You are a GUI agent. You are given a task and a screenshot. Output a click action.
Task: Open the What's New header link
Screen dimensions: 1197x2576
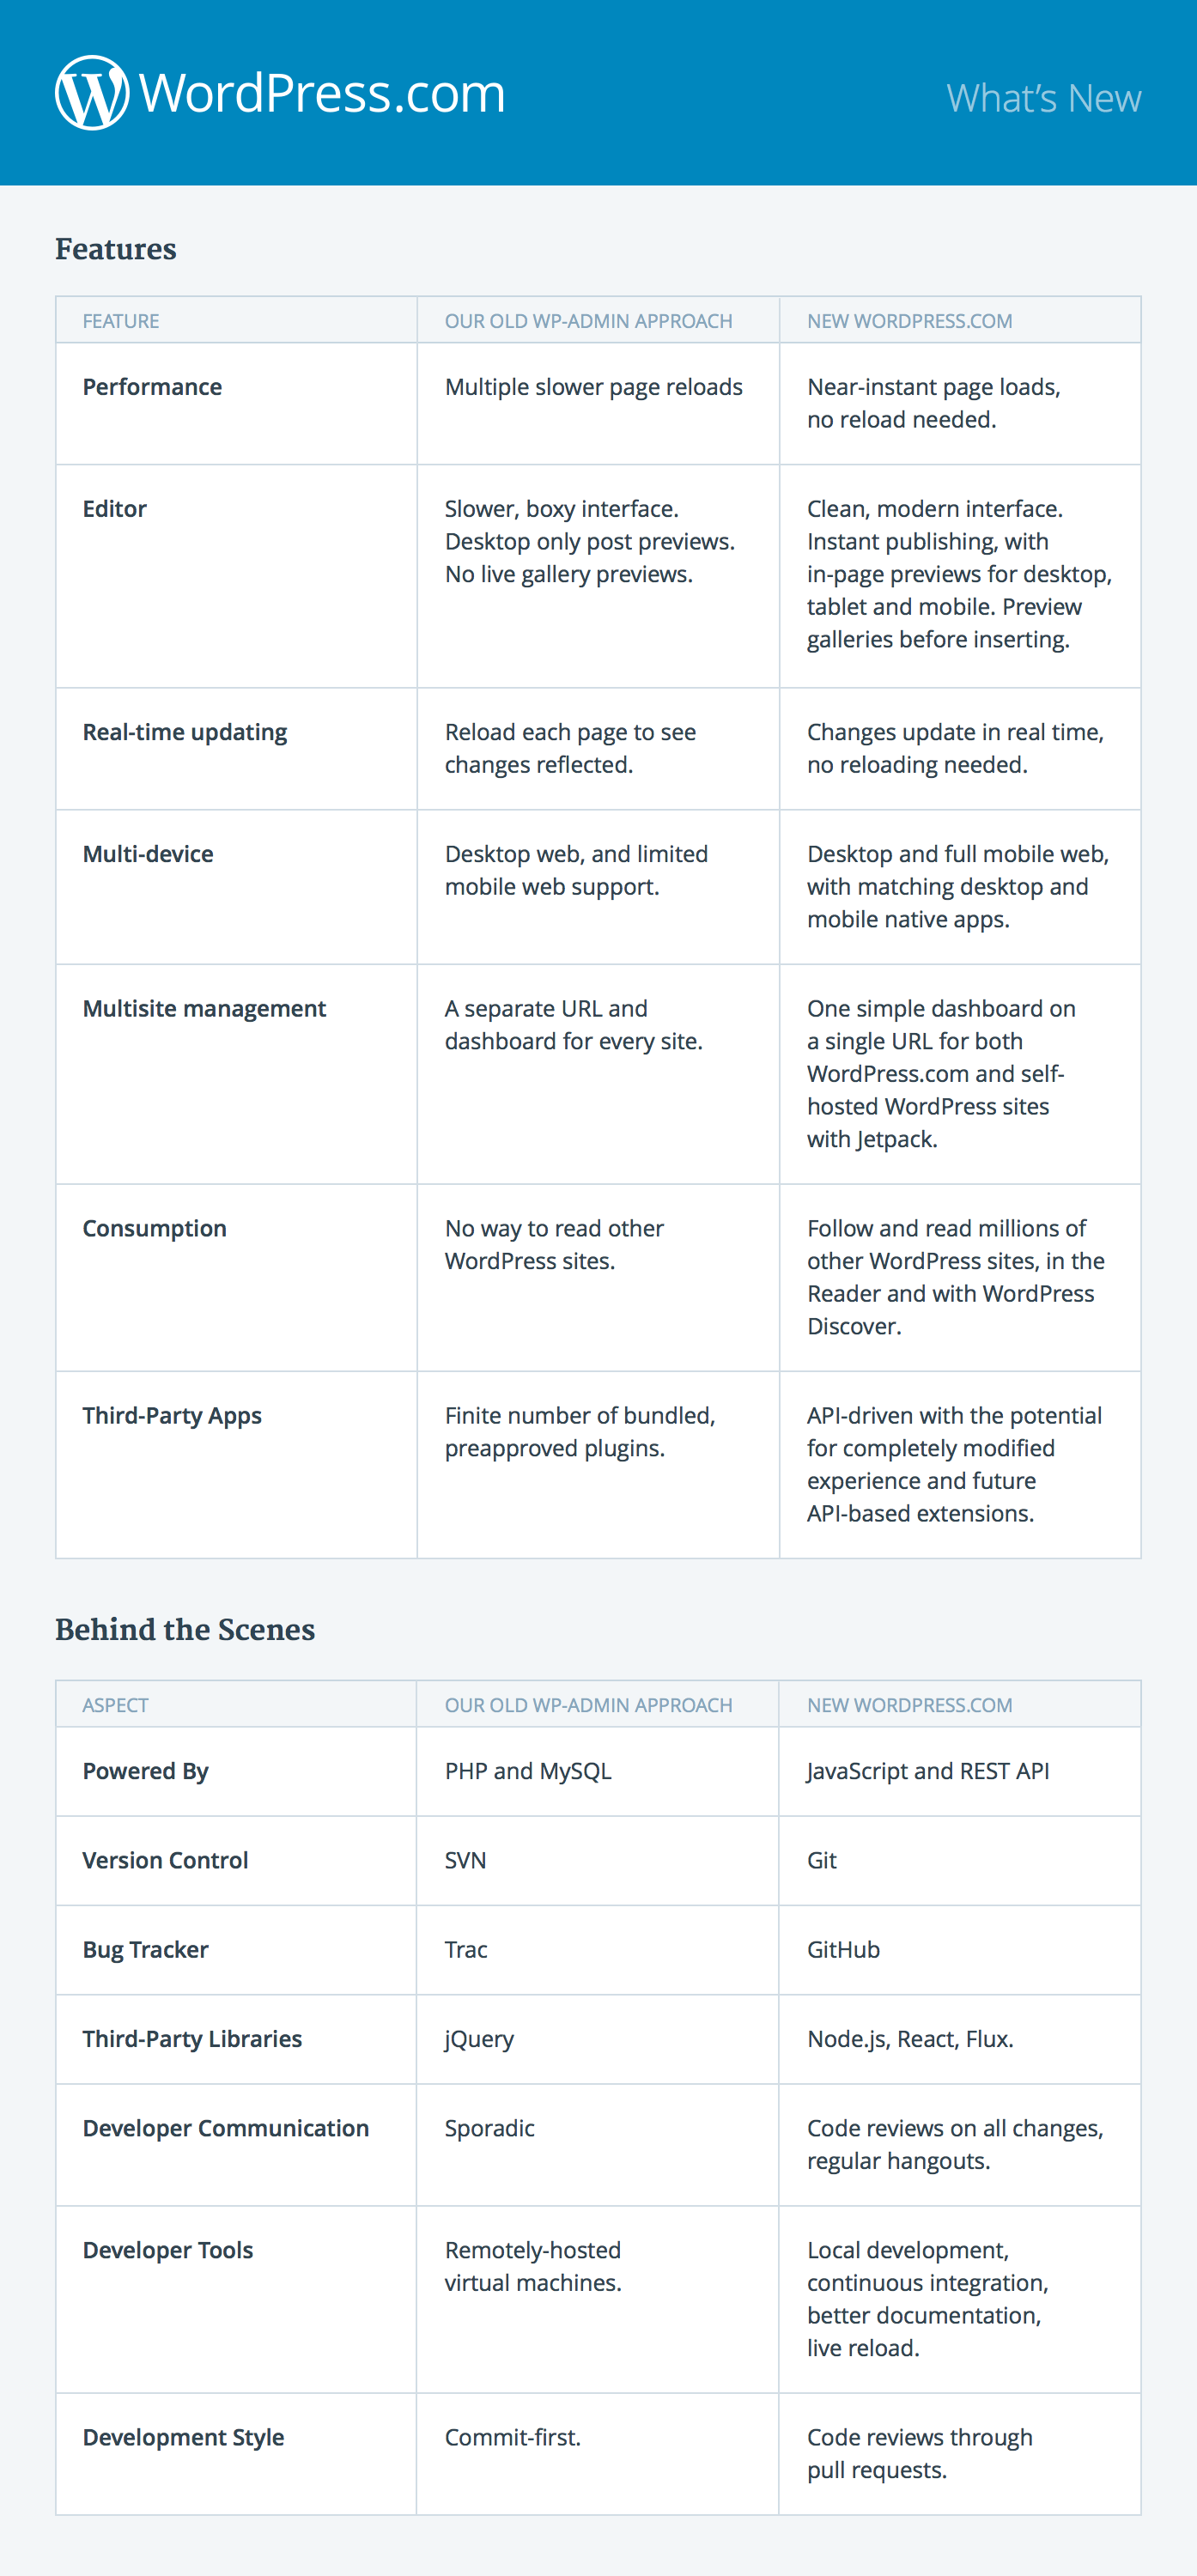(1043, 98)
